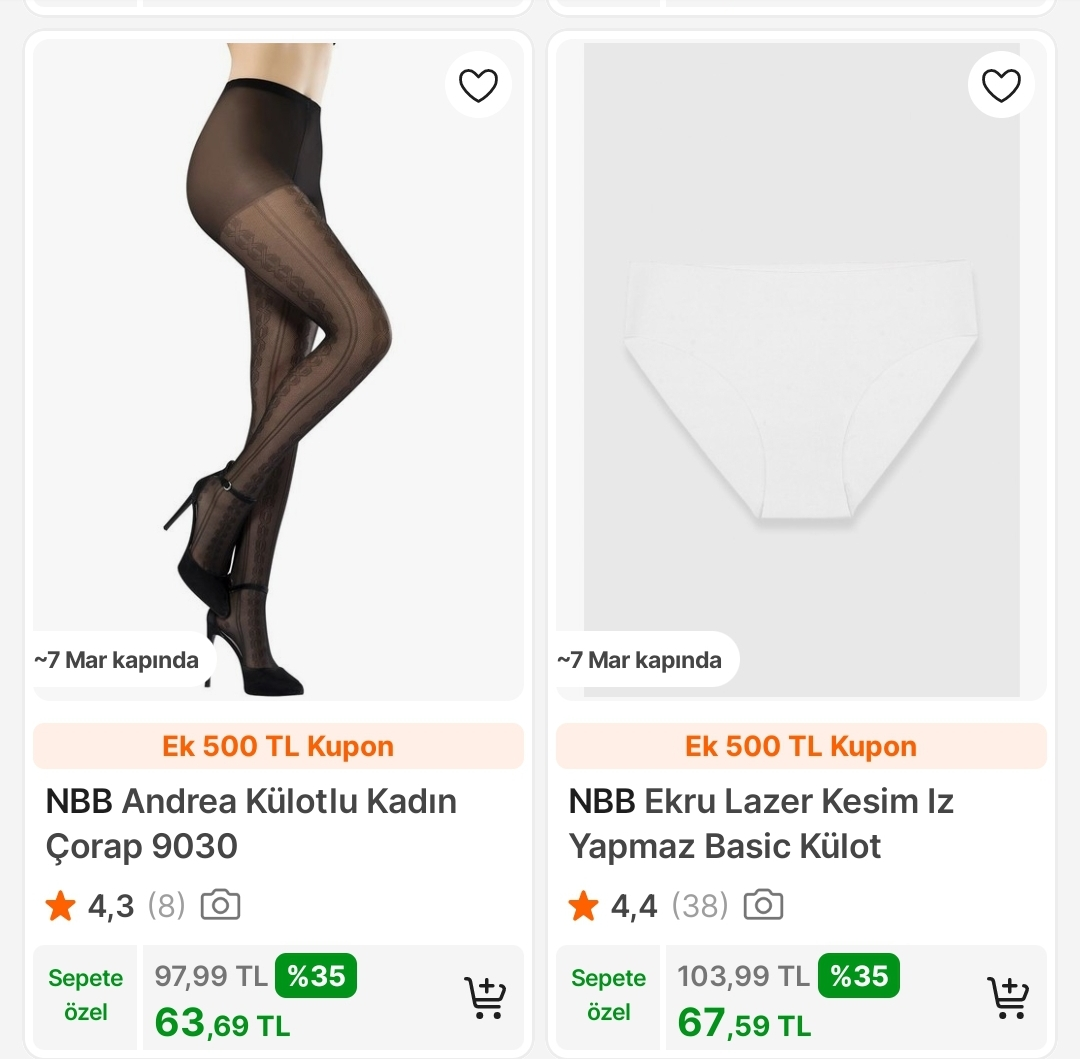Open the Ek 500 TL Kupon banner on left card
1080x1059 pixels.
[278, 745]
